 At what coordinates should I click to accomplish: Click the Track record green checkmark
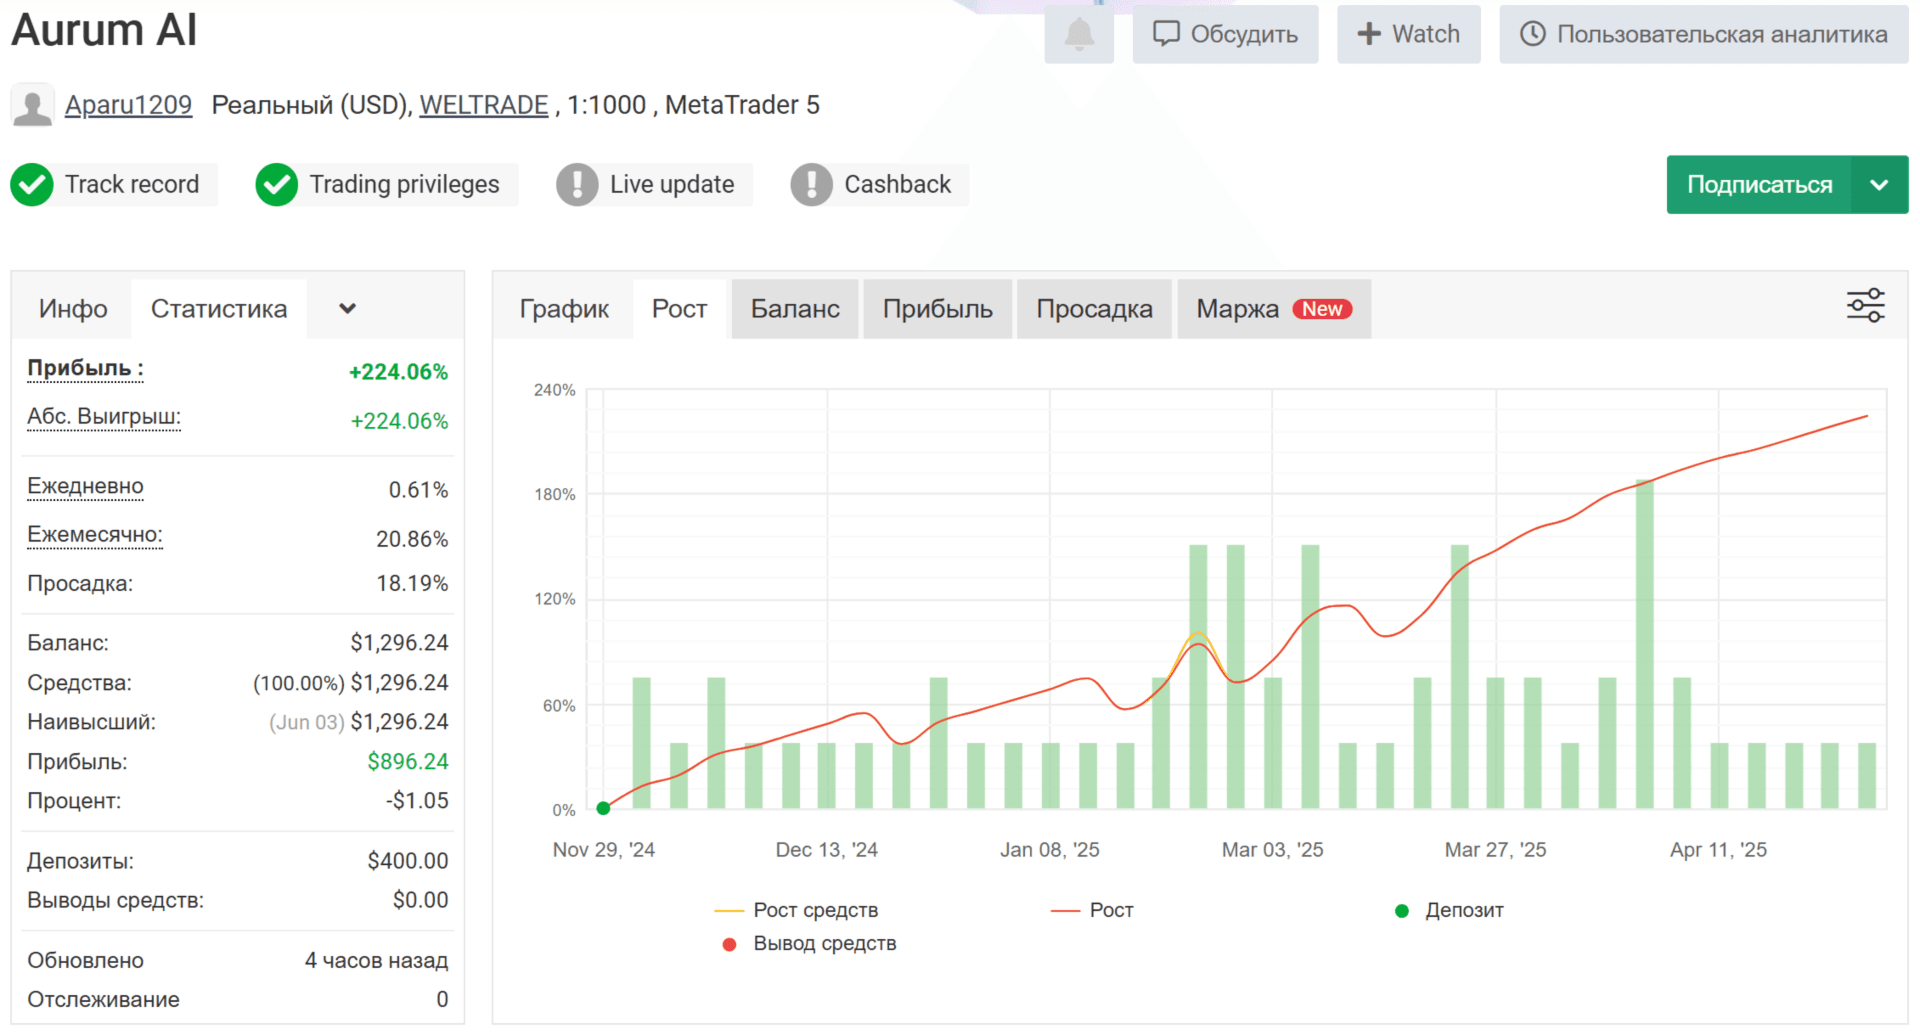click(x=32, y=185)
